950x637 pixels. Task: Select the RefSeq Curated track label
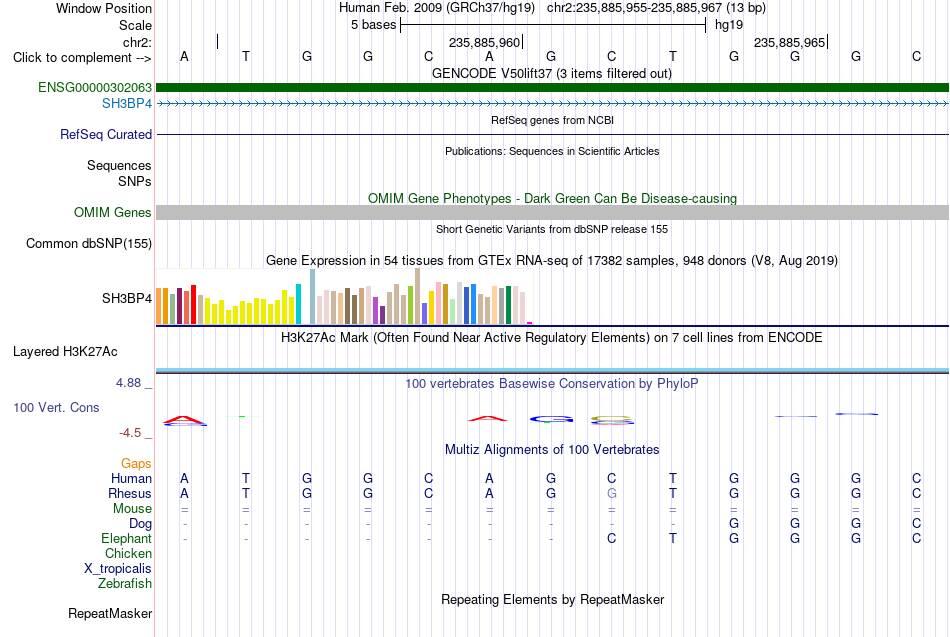[106, 135]
